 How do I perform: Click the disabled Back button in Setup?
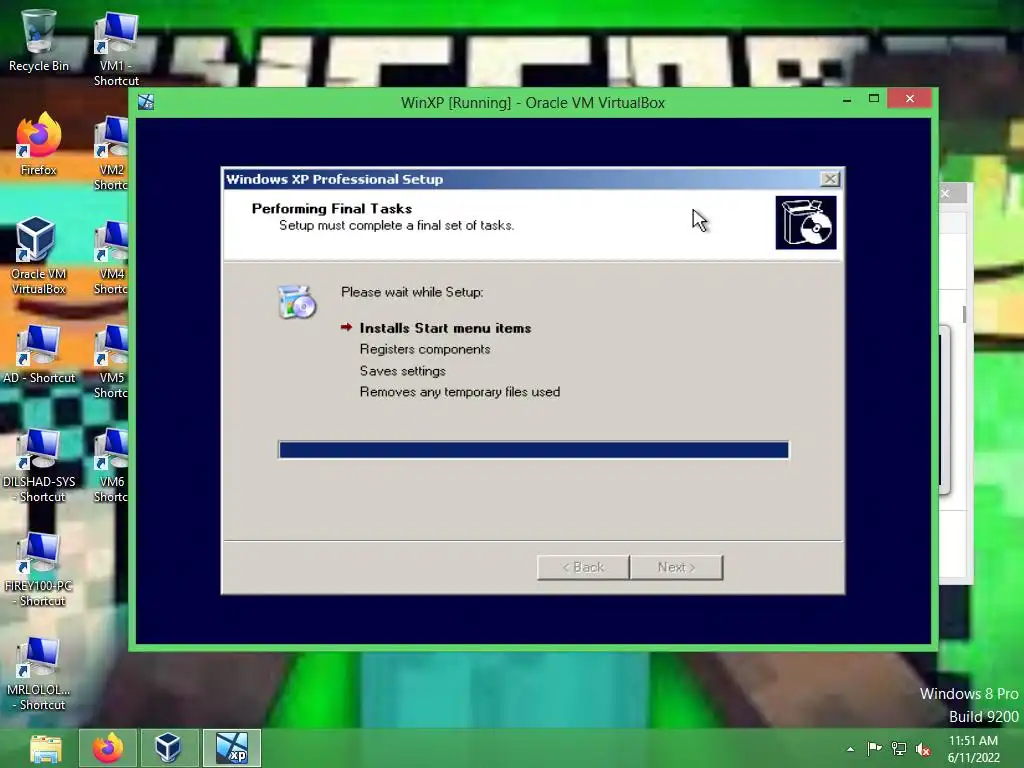(x=583, y=568)
